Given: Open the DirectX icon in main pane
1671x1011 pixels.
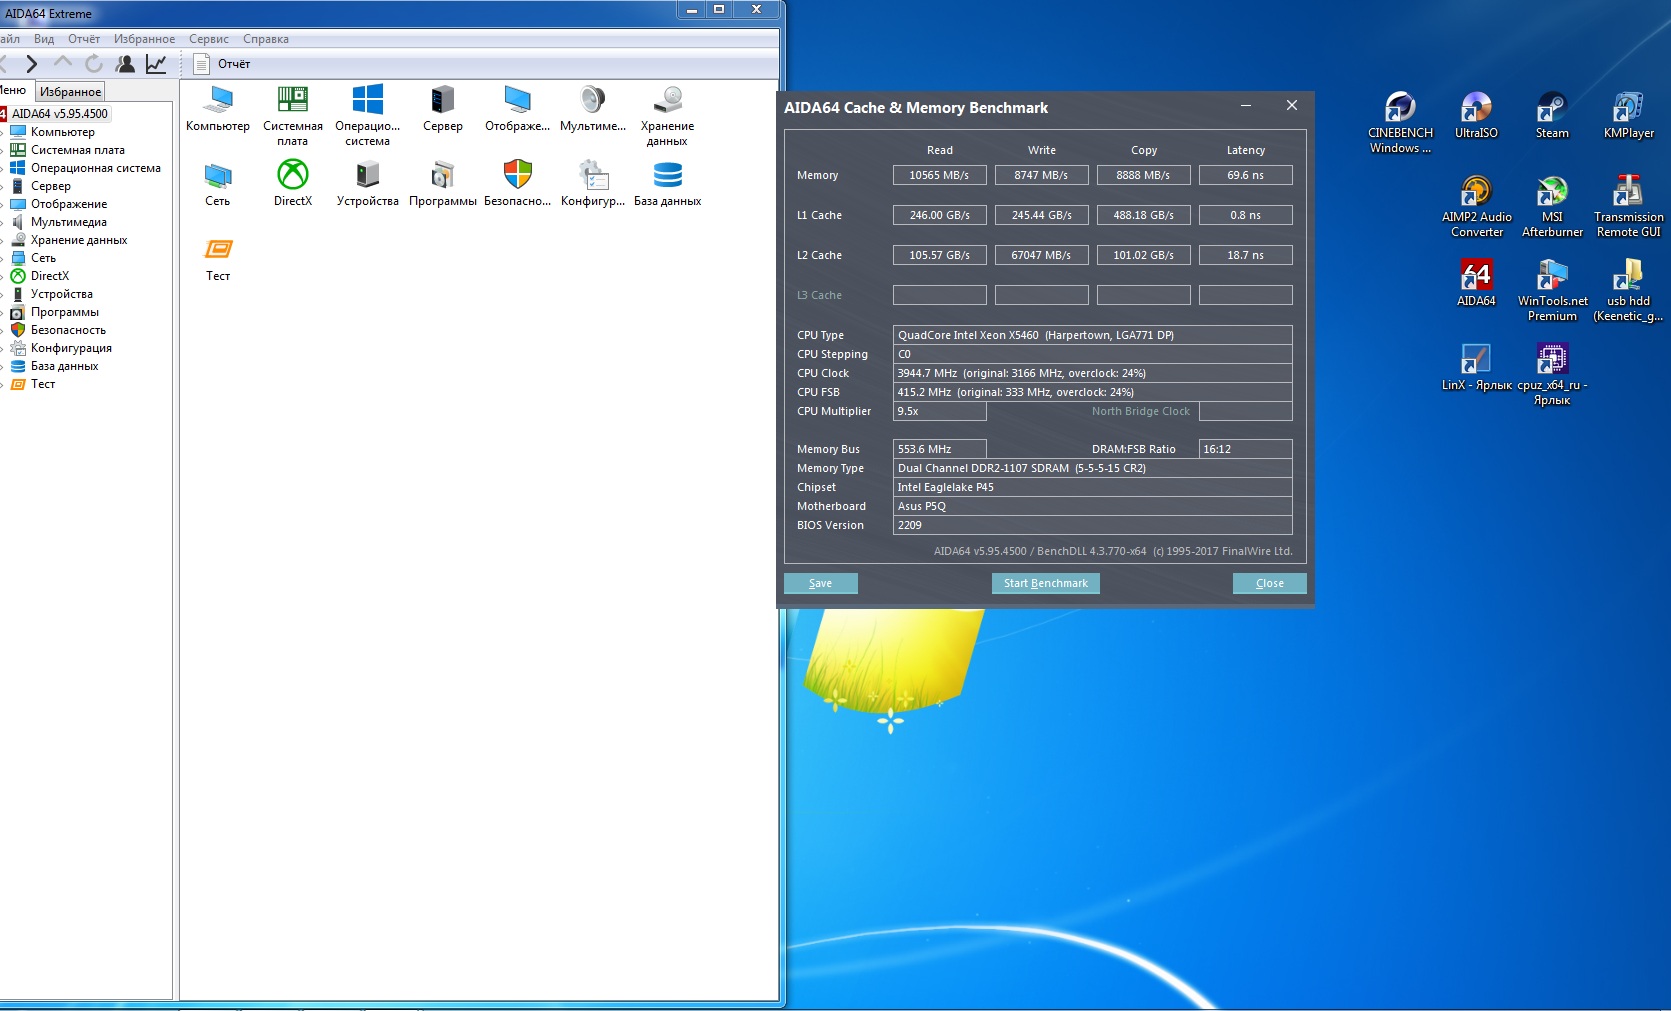Looking at the screenshot, I should tap(293, 183).
